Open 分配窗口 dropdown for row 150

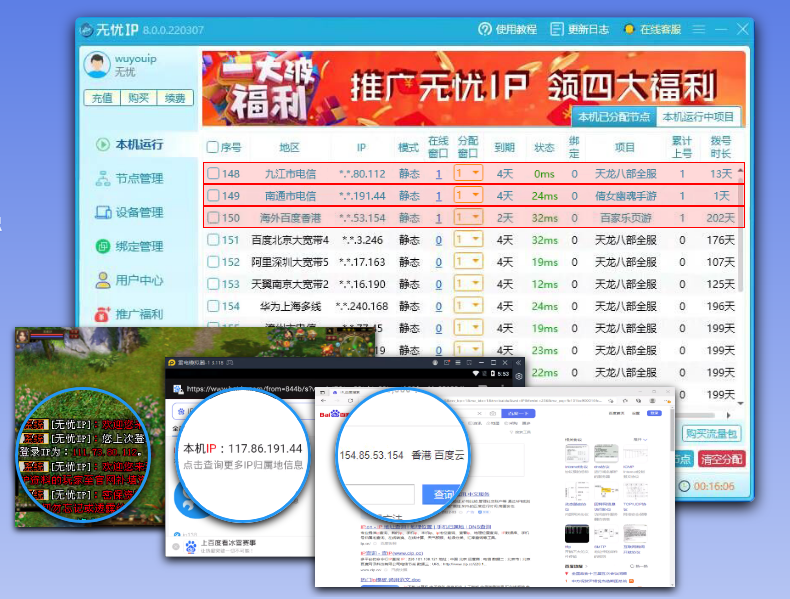click(x=468, y=217)
